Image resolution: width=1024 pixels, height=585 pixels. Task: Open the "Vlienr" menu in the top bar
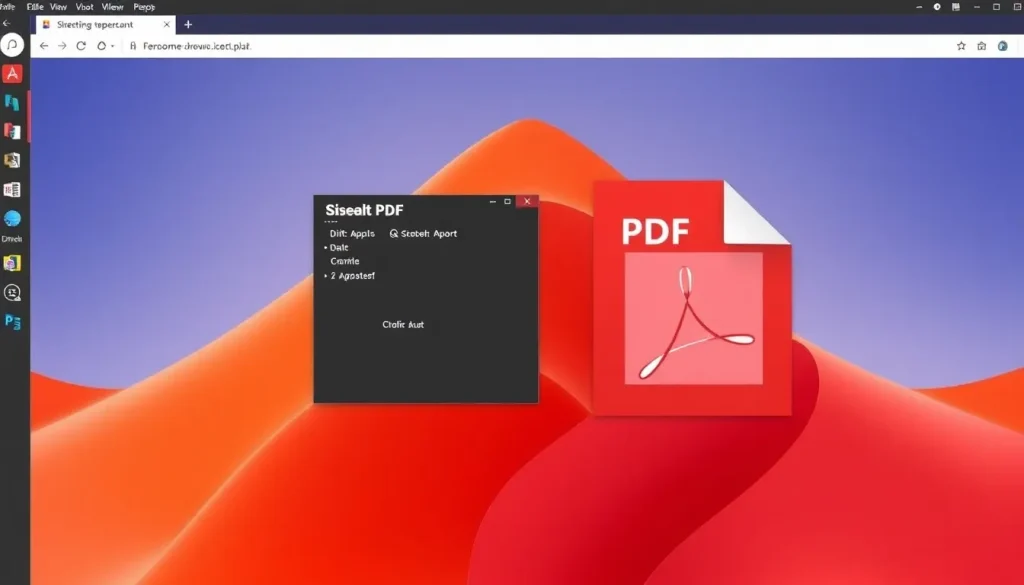[x=112, y=7]
